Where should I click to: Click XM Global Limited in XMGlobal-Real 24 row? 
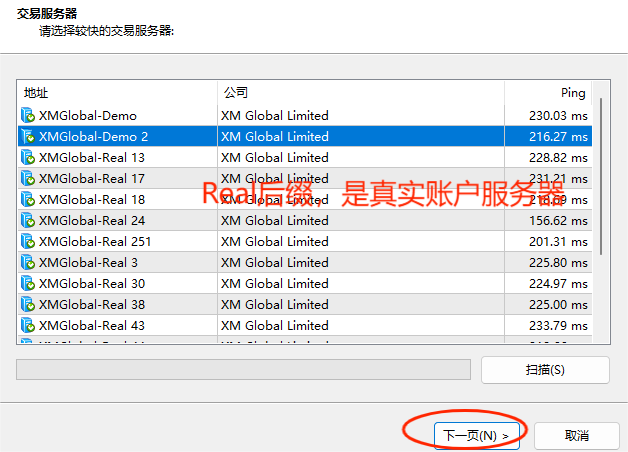pos(275,220)
